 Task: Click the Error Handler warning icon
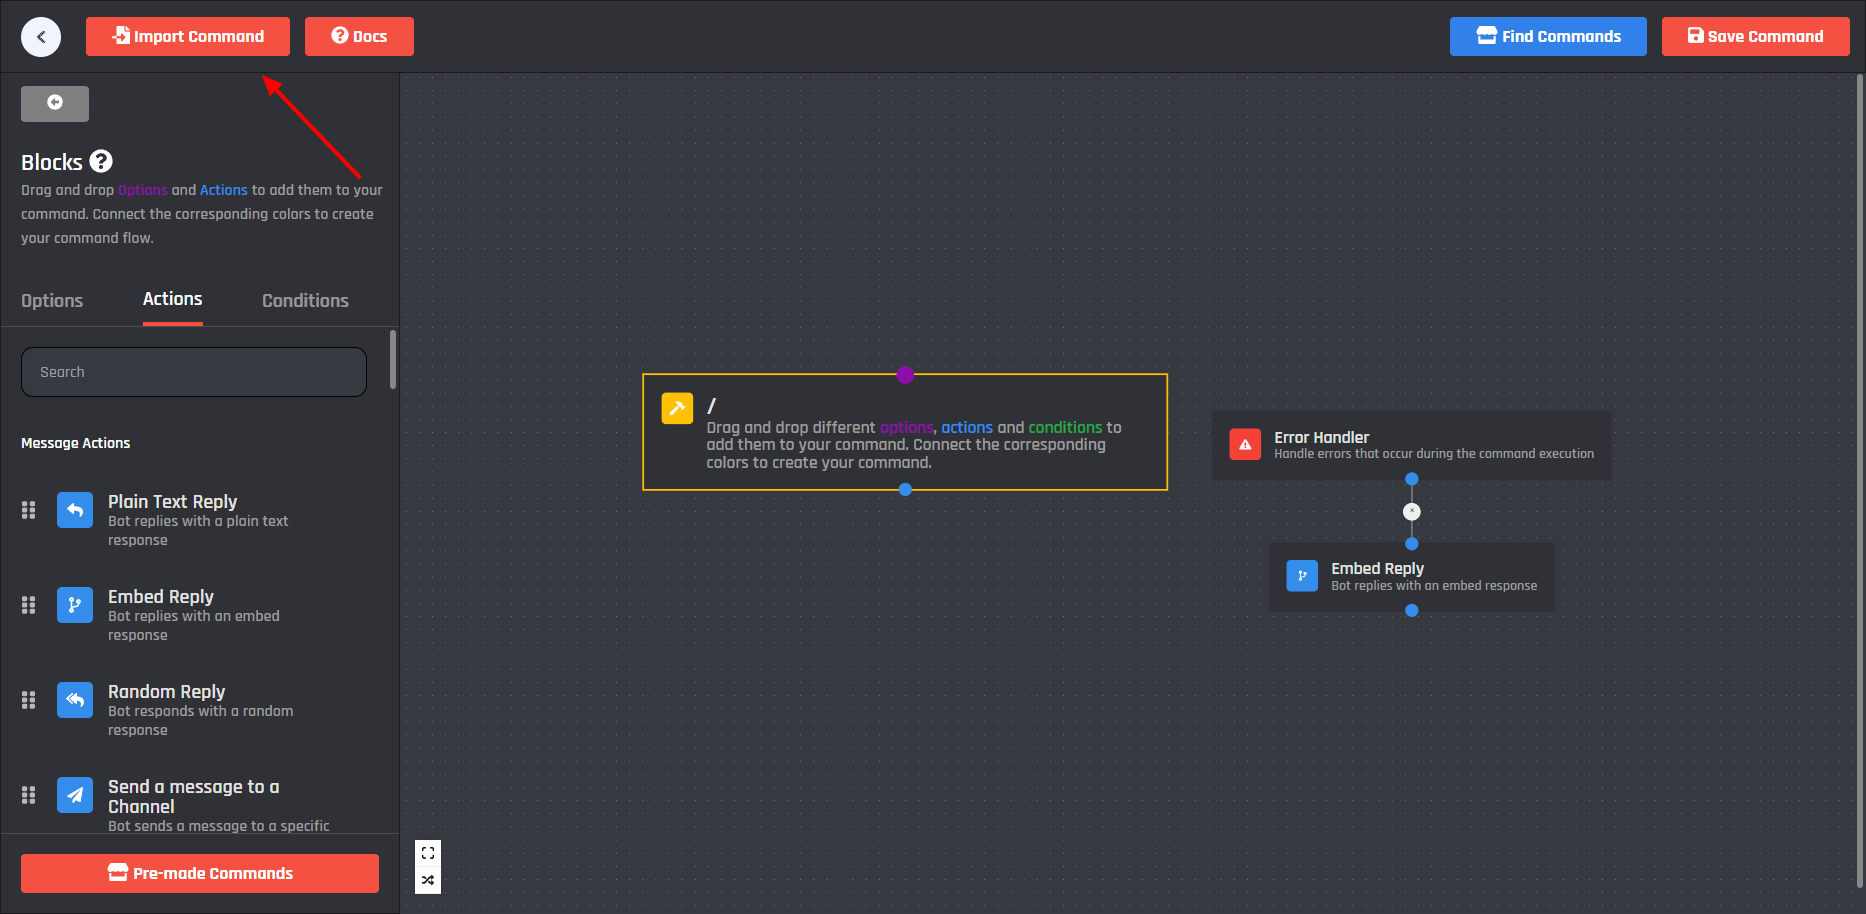(1245, 445)
